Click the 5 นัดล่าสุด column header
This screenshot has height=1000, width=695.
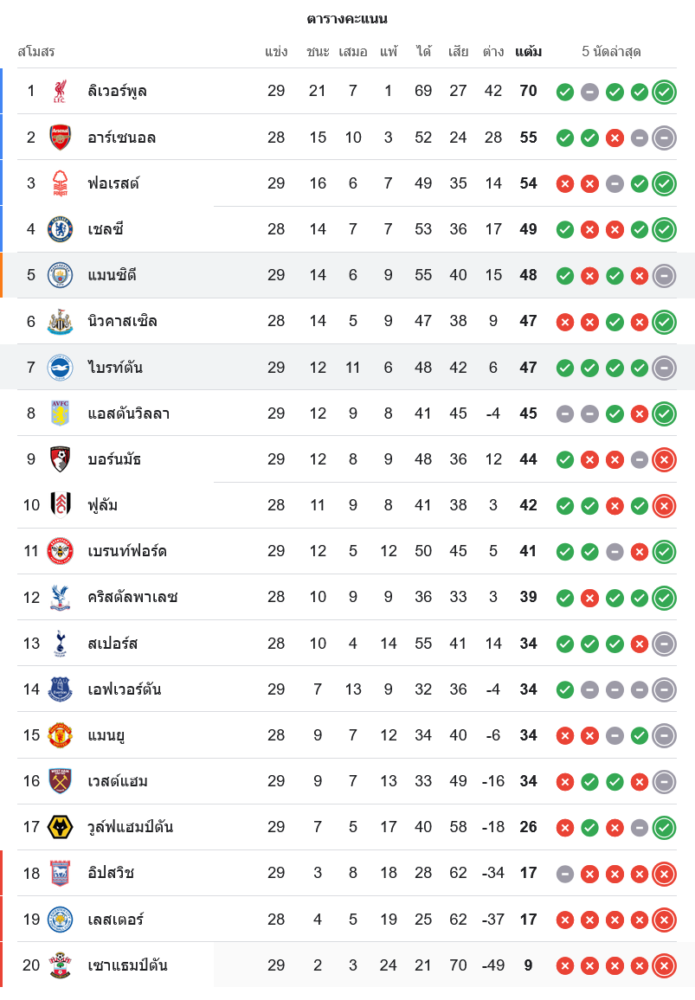click(611, 51)
